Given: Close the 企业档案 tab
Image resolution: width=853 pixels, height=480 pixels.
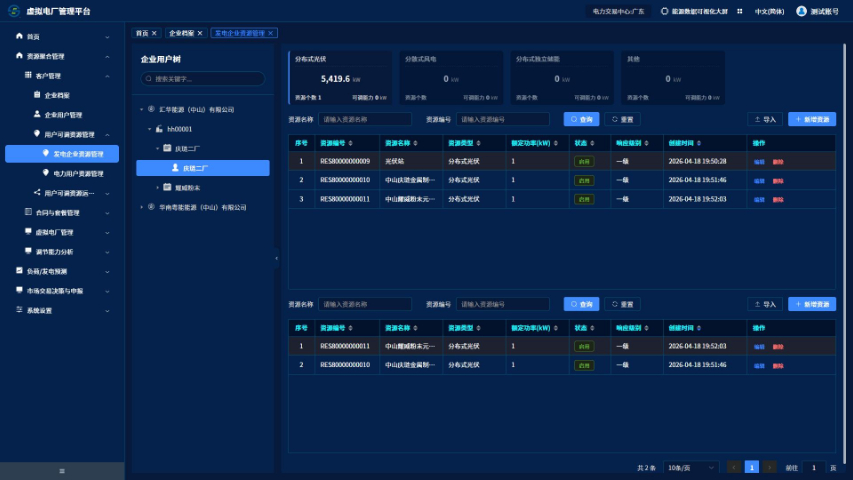Looking at the screenshot, I should (200, 33).
